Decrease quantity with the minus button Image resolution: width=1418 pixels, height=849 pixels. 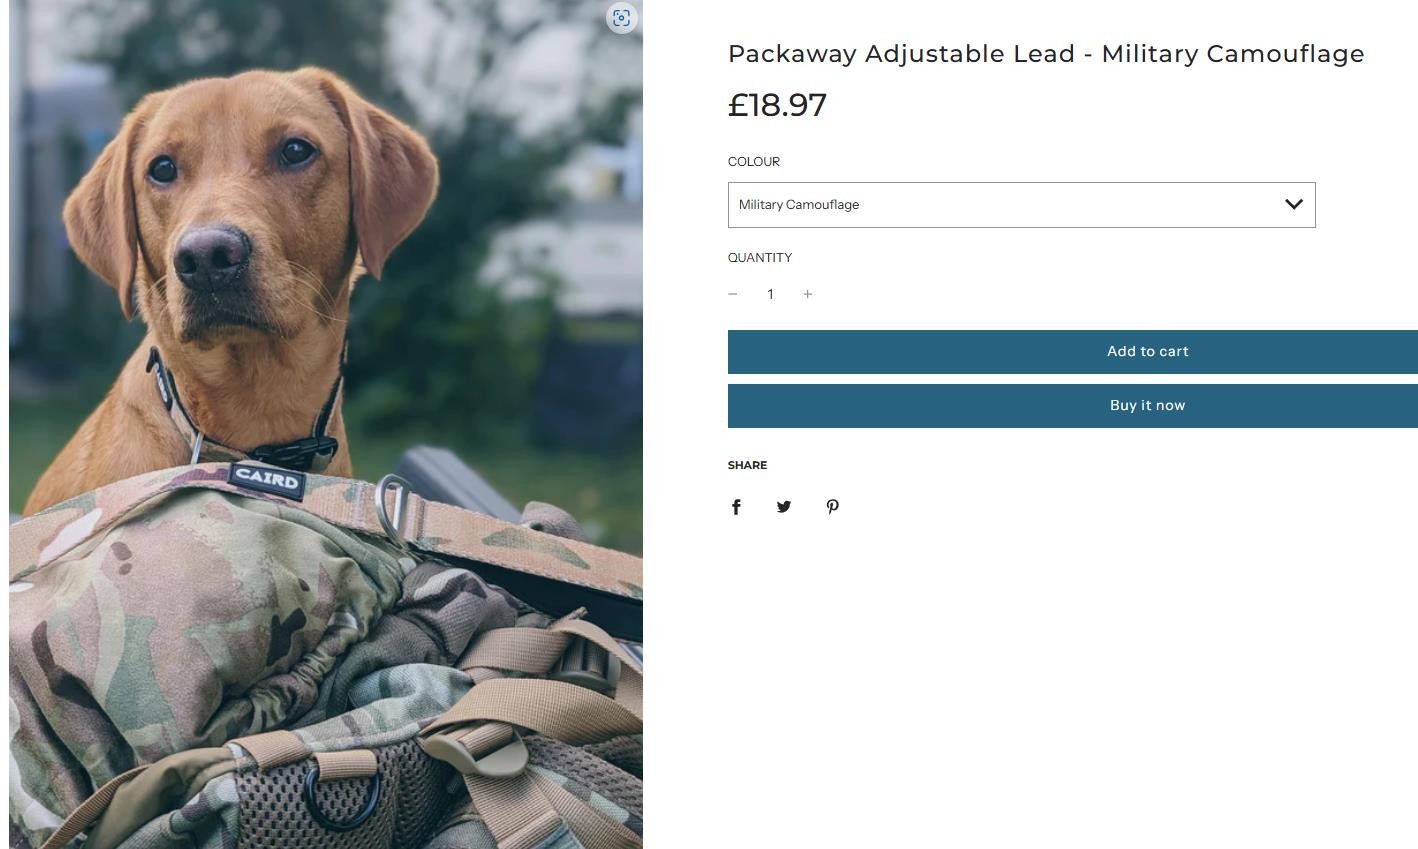[x=733, y=294]
